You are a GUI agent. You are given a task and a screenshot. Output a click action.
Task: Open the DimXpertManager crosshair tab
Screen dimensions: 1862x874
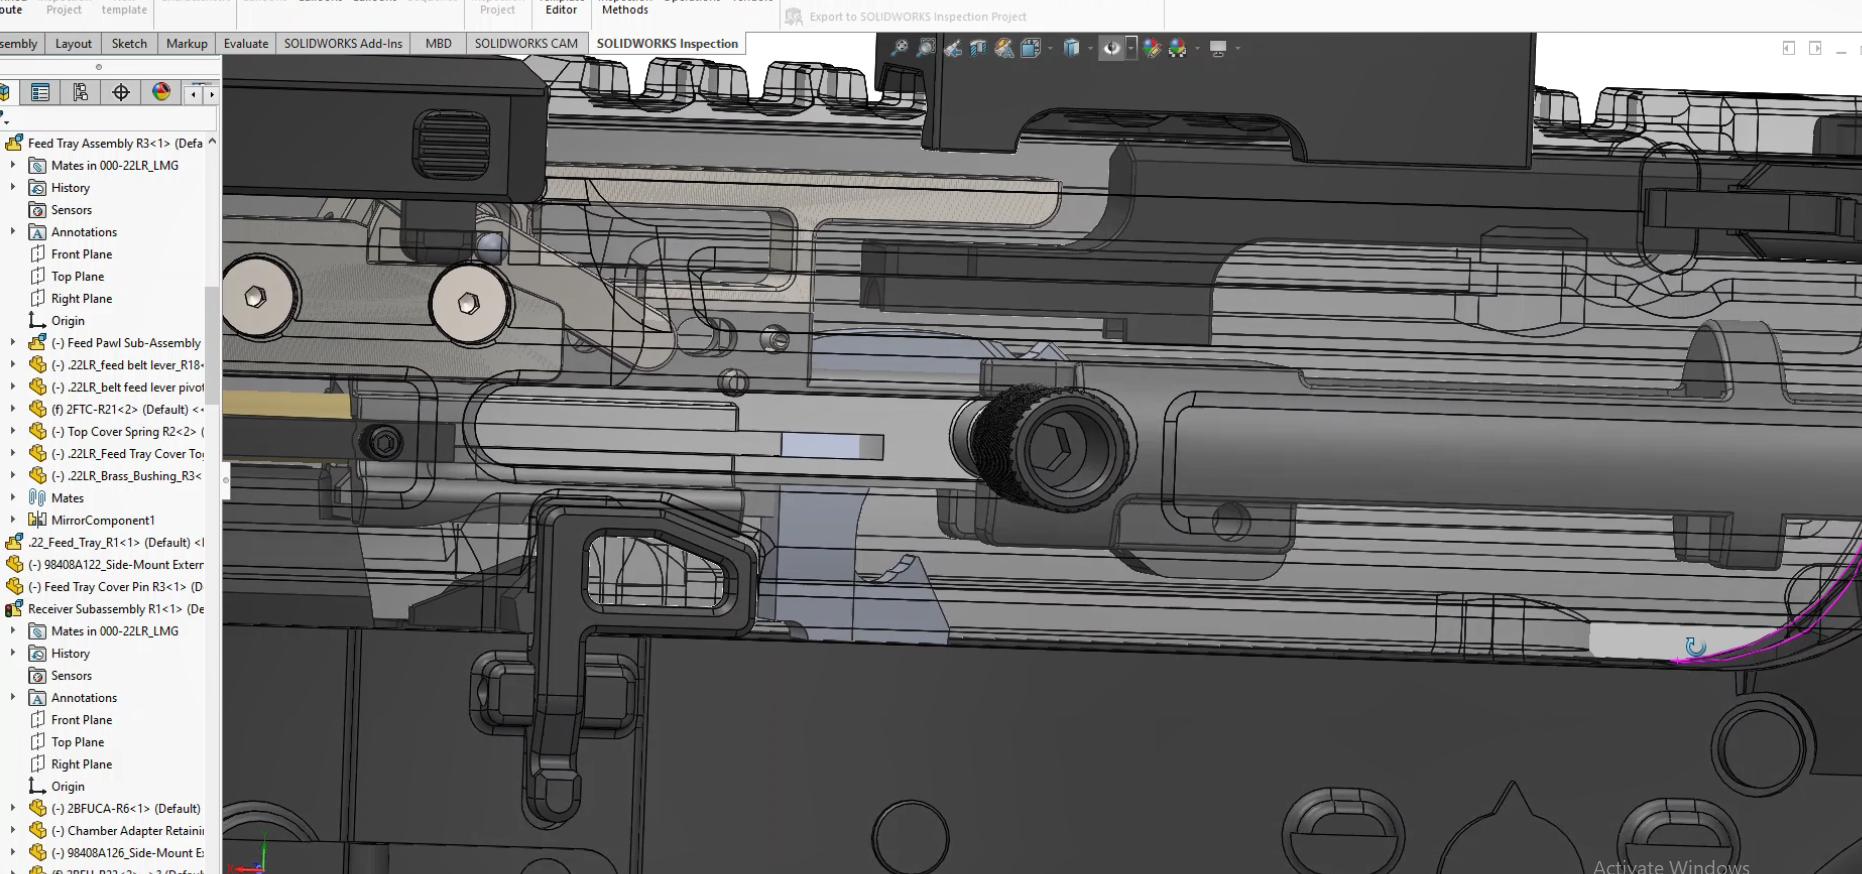click(121, 93)
